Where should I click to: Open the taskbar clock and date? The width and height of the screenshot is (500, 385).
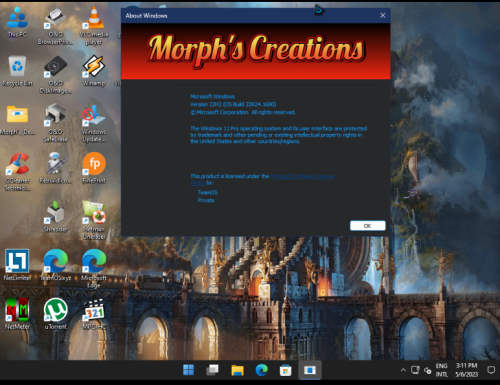click(467, 370)
